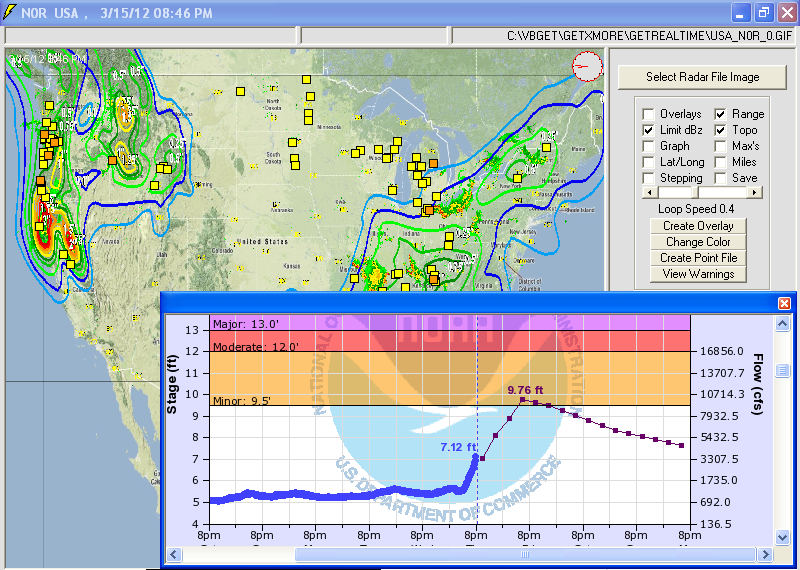This screenshot has height=570, width=800.
Task: Click the 9.76 ft forecast peak marker
Action: point(522,400)
